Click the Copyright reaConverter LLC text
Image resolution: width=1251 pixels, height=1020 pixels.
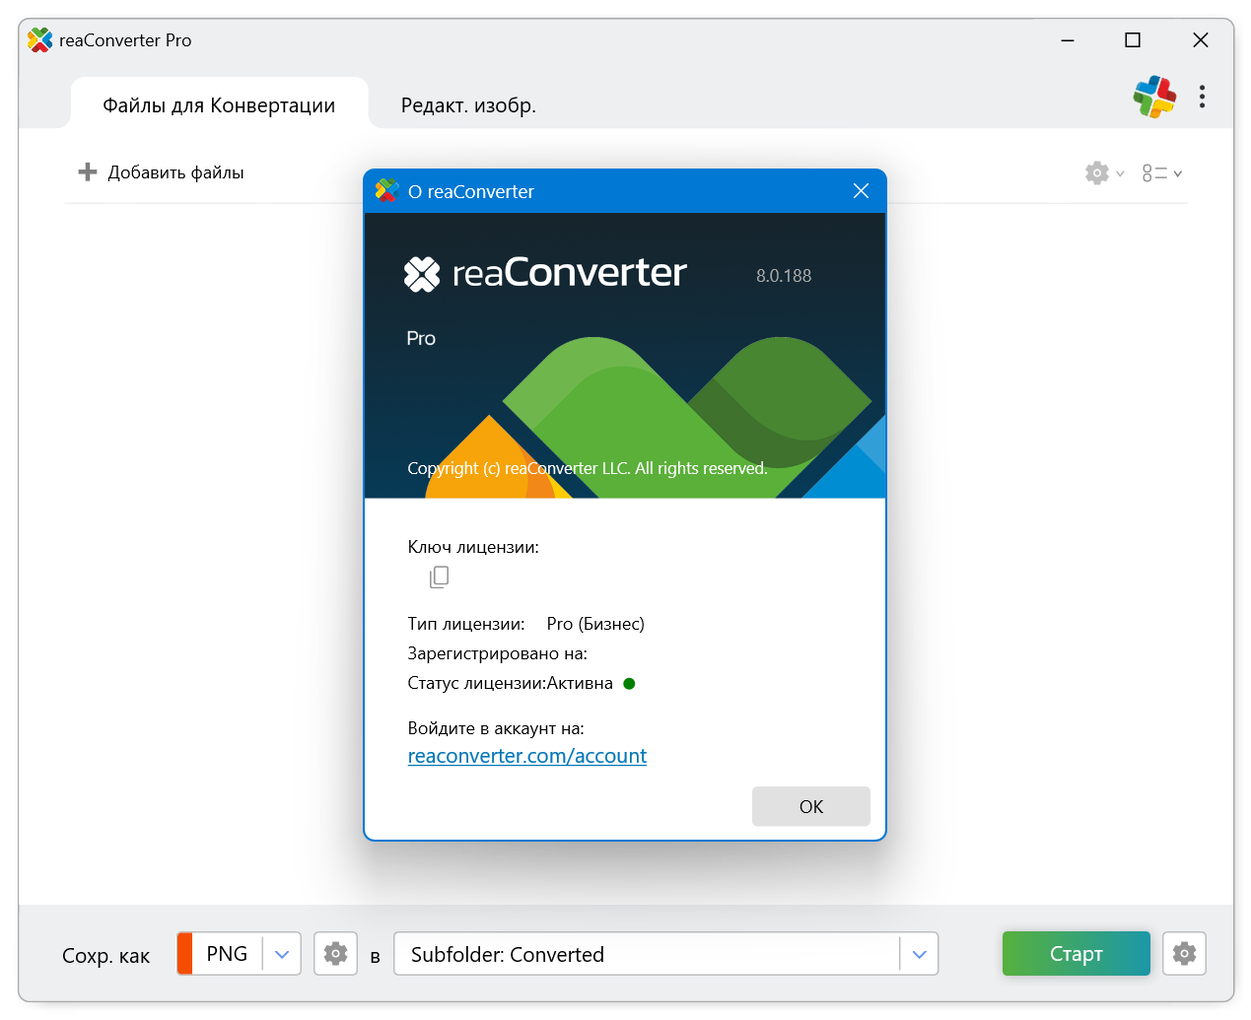[587, 468]
